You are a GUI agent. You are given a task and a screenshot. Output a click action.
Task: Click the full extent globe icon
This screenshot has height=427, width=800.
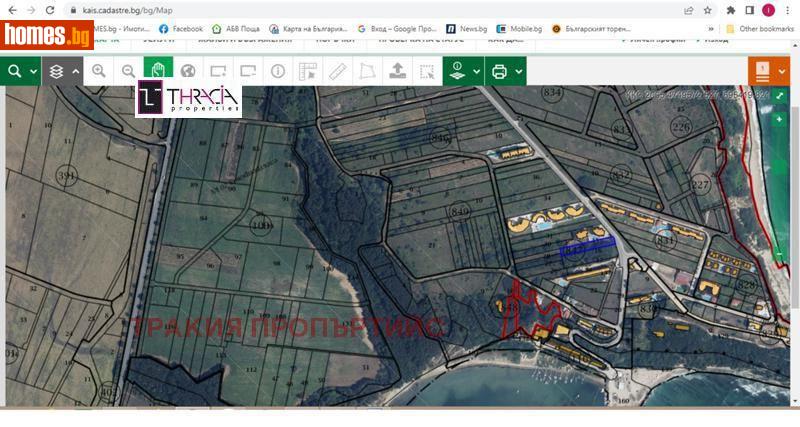(188, 71)
